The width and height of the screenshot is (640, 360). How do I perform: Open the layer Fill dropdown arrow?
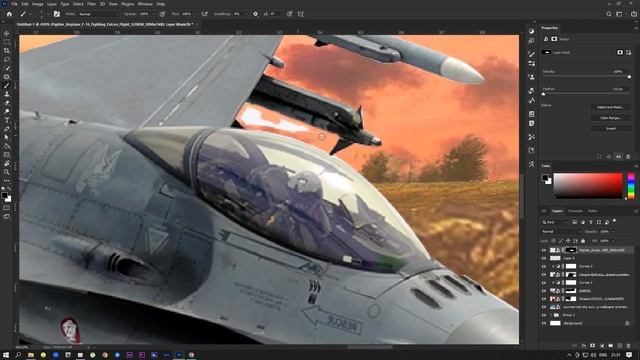tap(613, 241)
